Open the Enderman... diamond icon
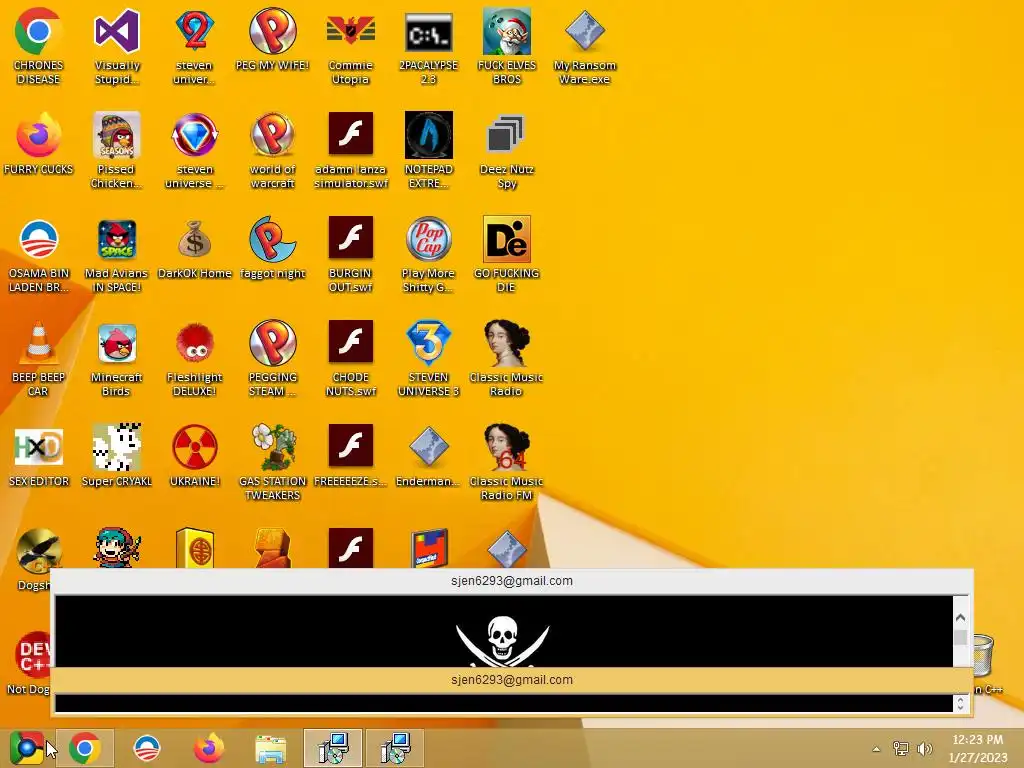The image size is (1024, 768). [428, 447]
